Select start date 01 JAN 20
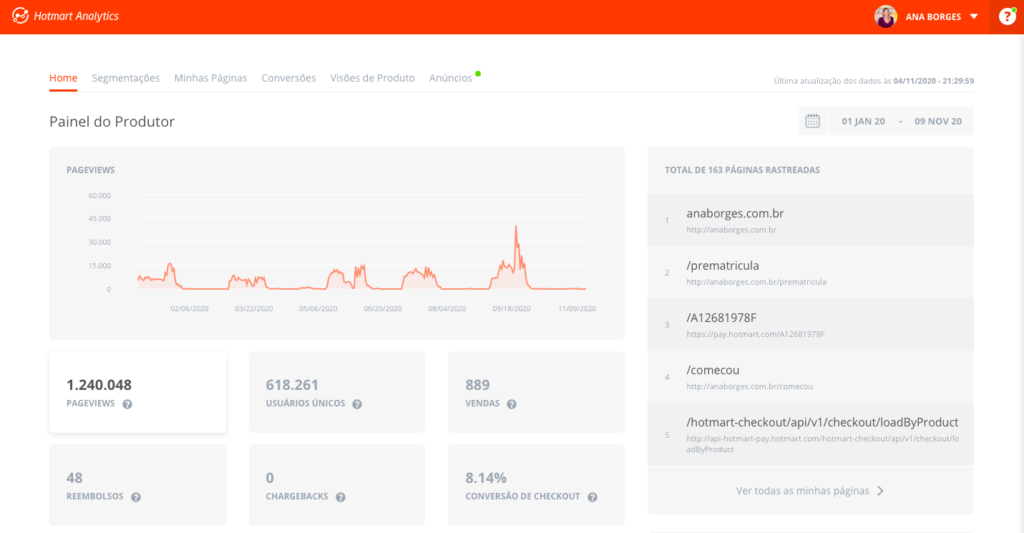 click(x=863, y=121)
